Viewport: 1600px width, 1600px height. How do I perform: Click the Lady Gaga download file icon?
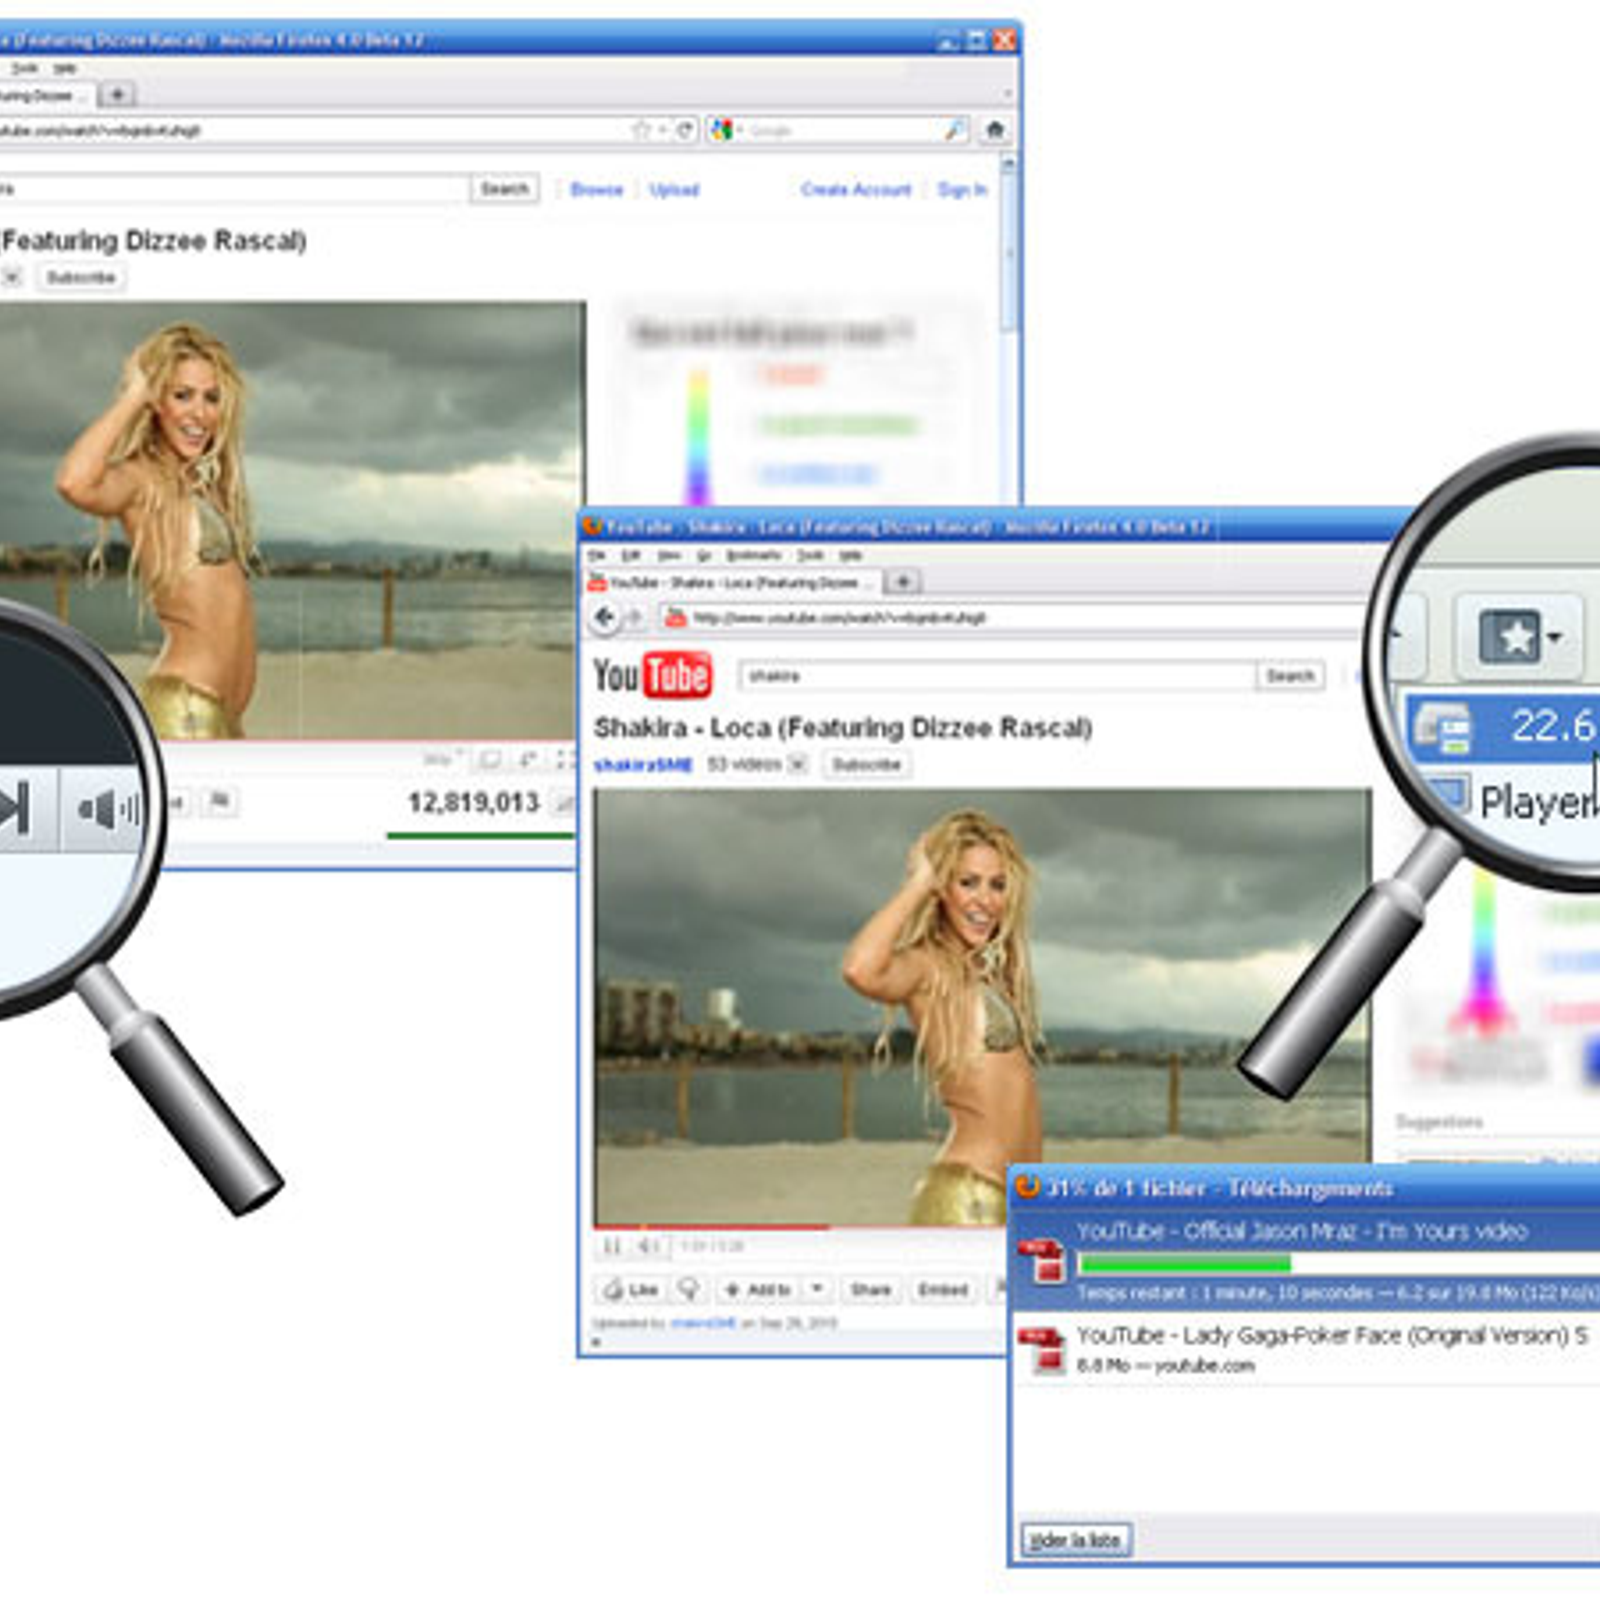1042,1349
